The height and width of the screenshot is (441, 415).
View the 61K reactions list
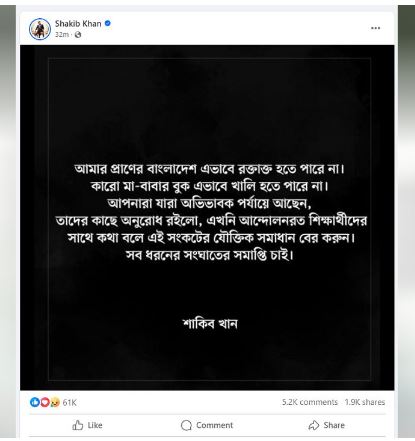tap(70, 403)
